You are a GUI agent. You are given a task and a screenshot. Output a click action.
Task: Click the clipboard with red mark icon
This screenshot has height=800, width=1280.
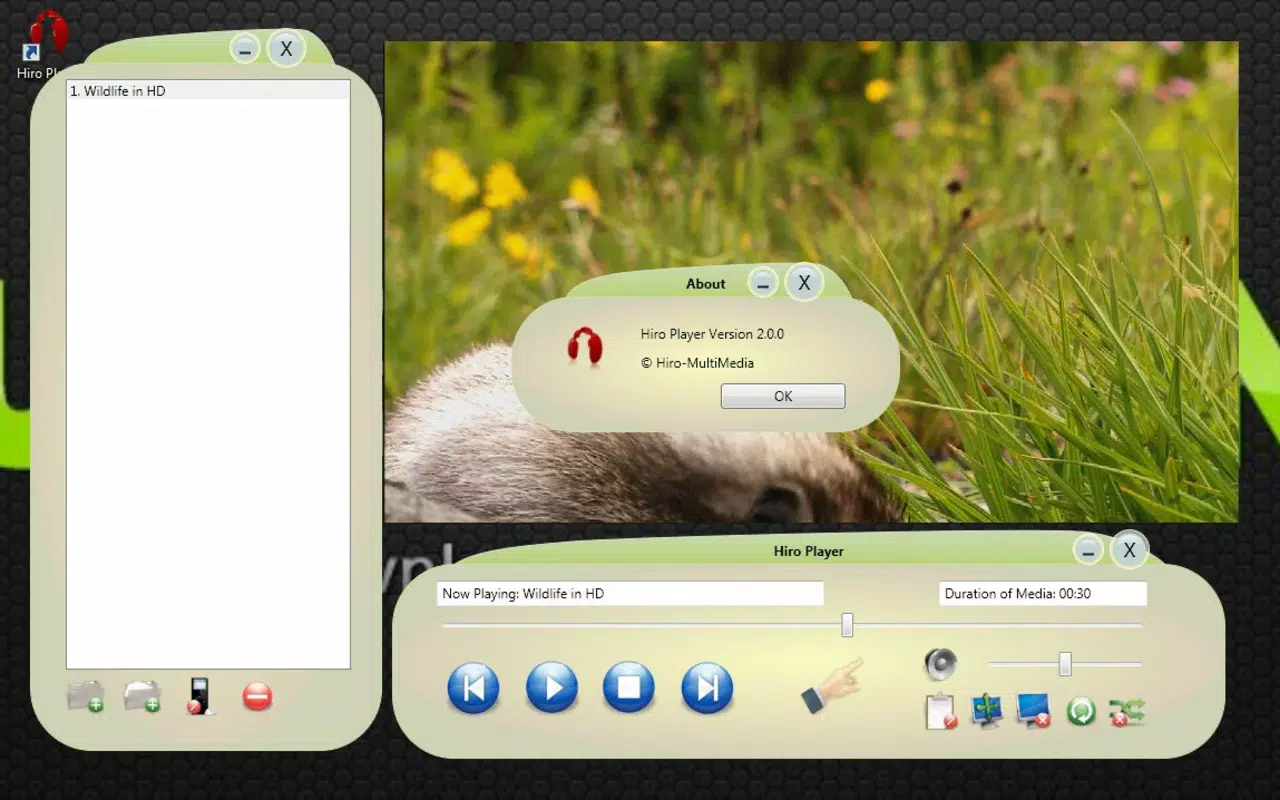pyautogui.click(x=941, y=711)
